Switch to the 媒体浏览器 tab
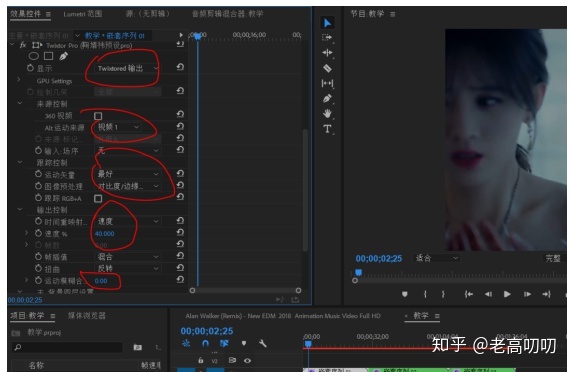Viewport: 572px width, 372px height. pyautogui.click(x=86, y=315)
